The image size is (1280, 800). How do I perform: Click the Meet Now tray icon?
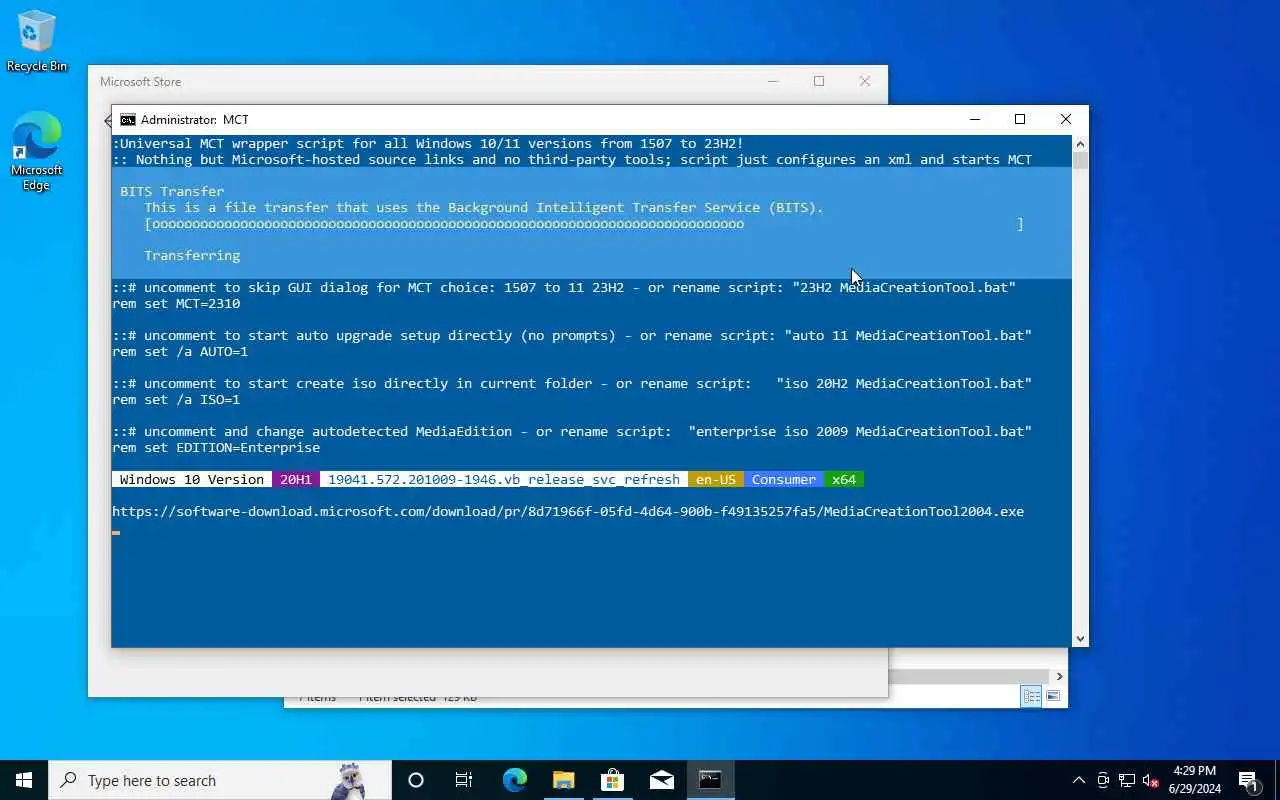tap(1103, 780)
